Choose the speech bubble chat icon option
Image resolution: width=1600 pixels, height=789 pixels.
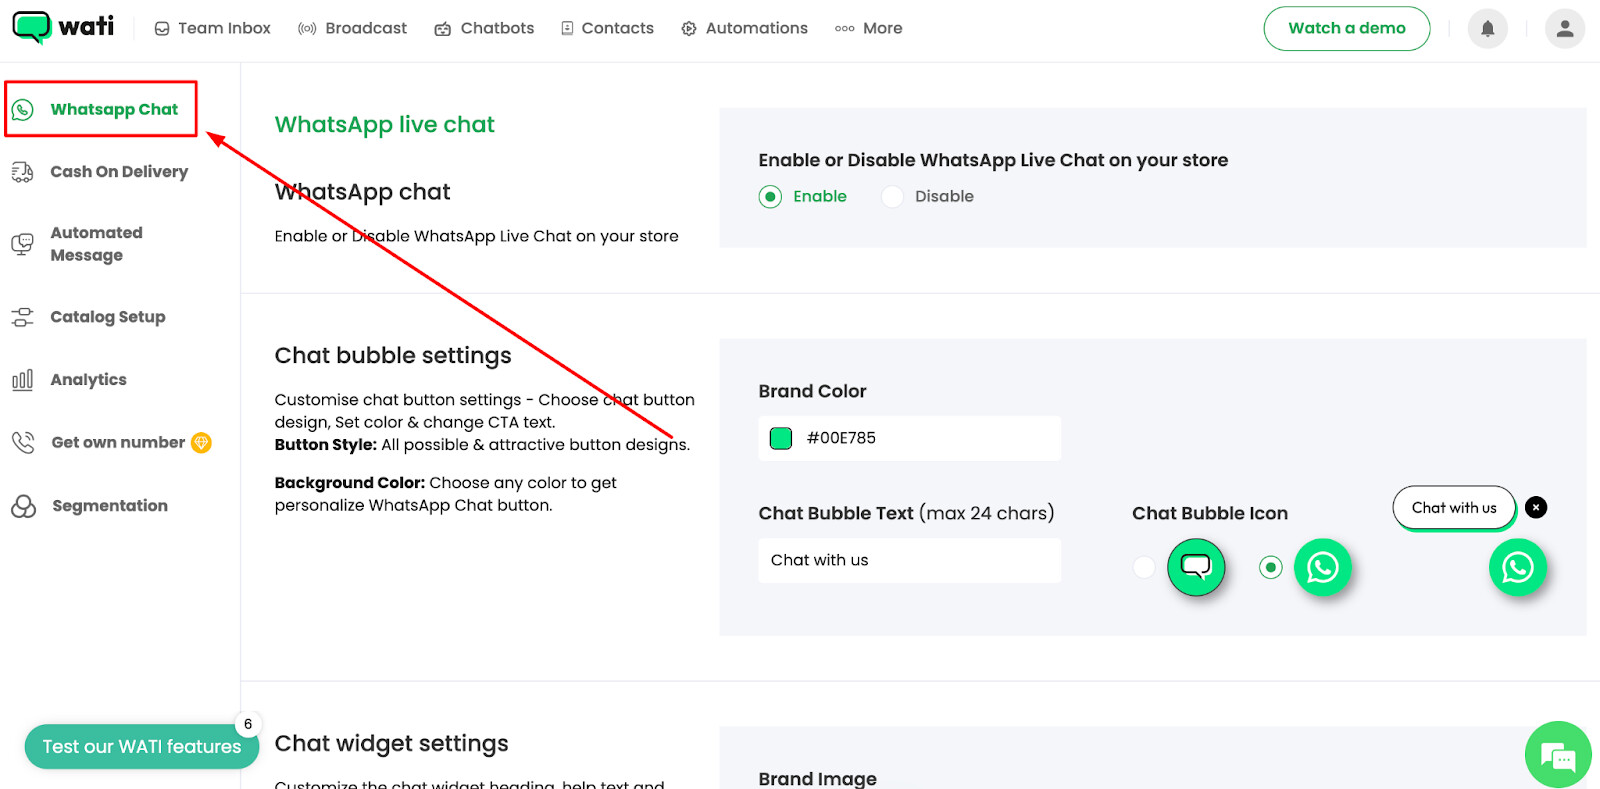[x=1144, y=568]
